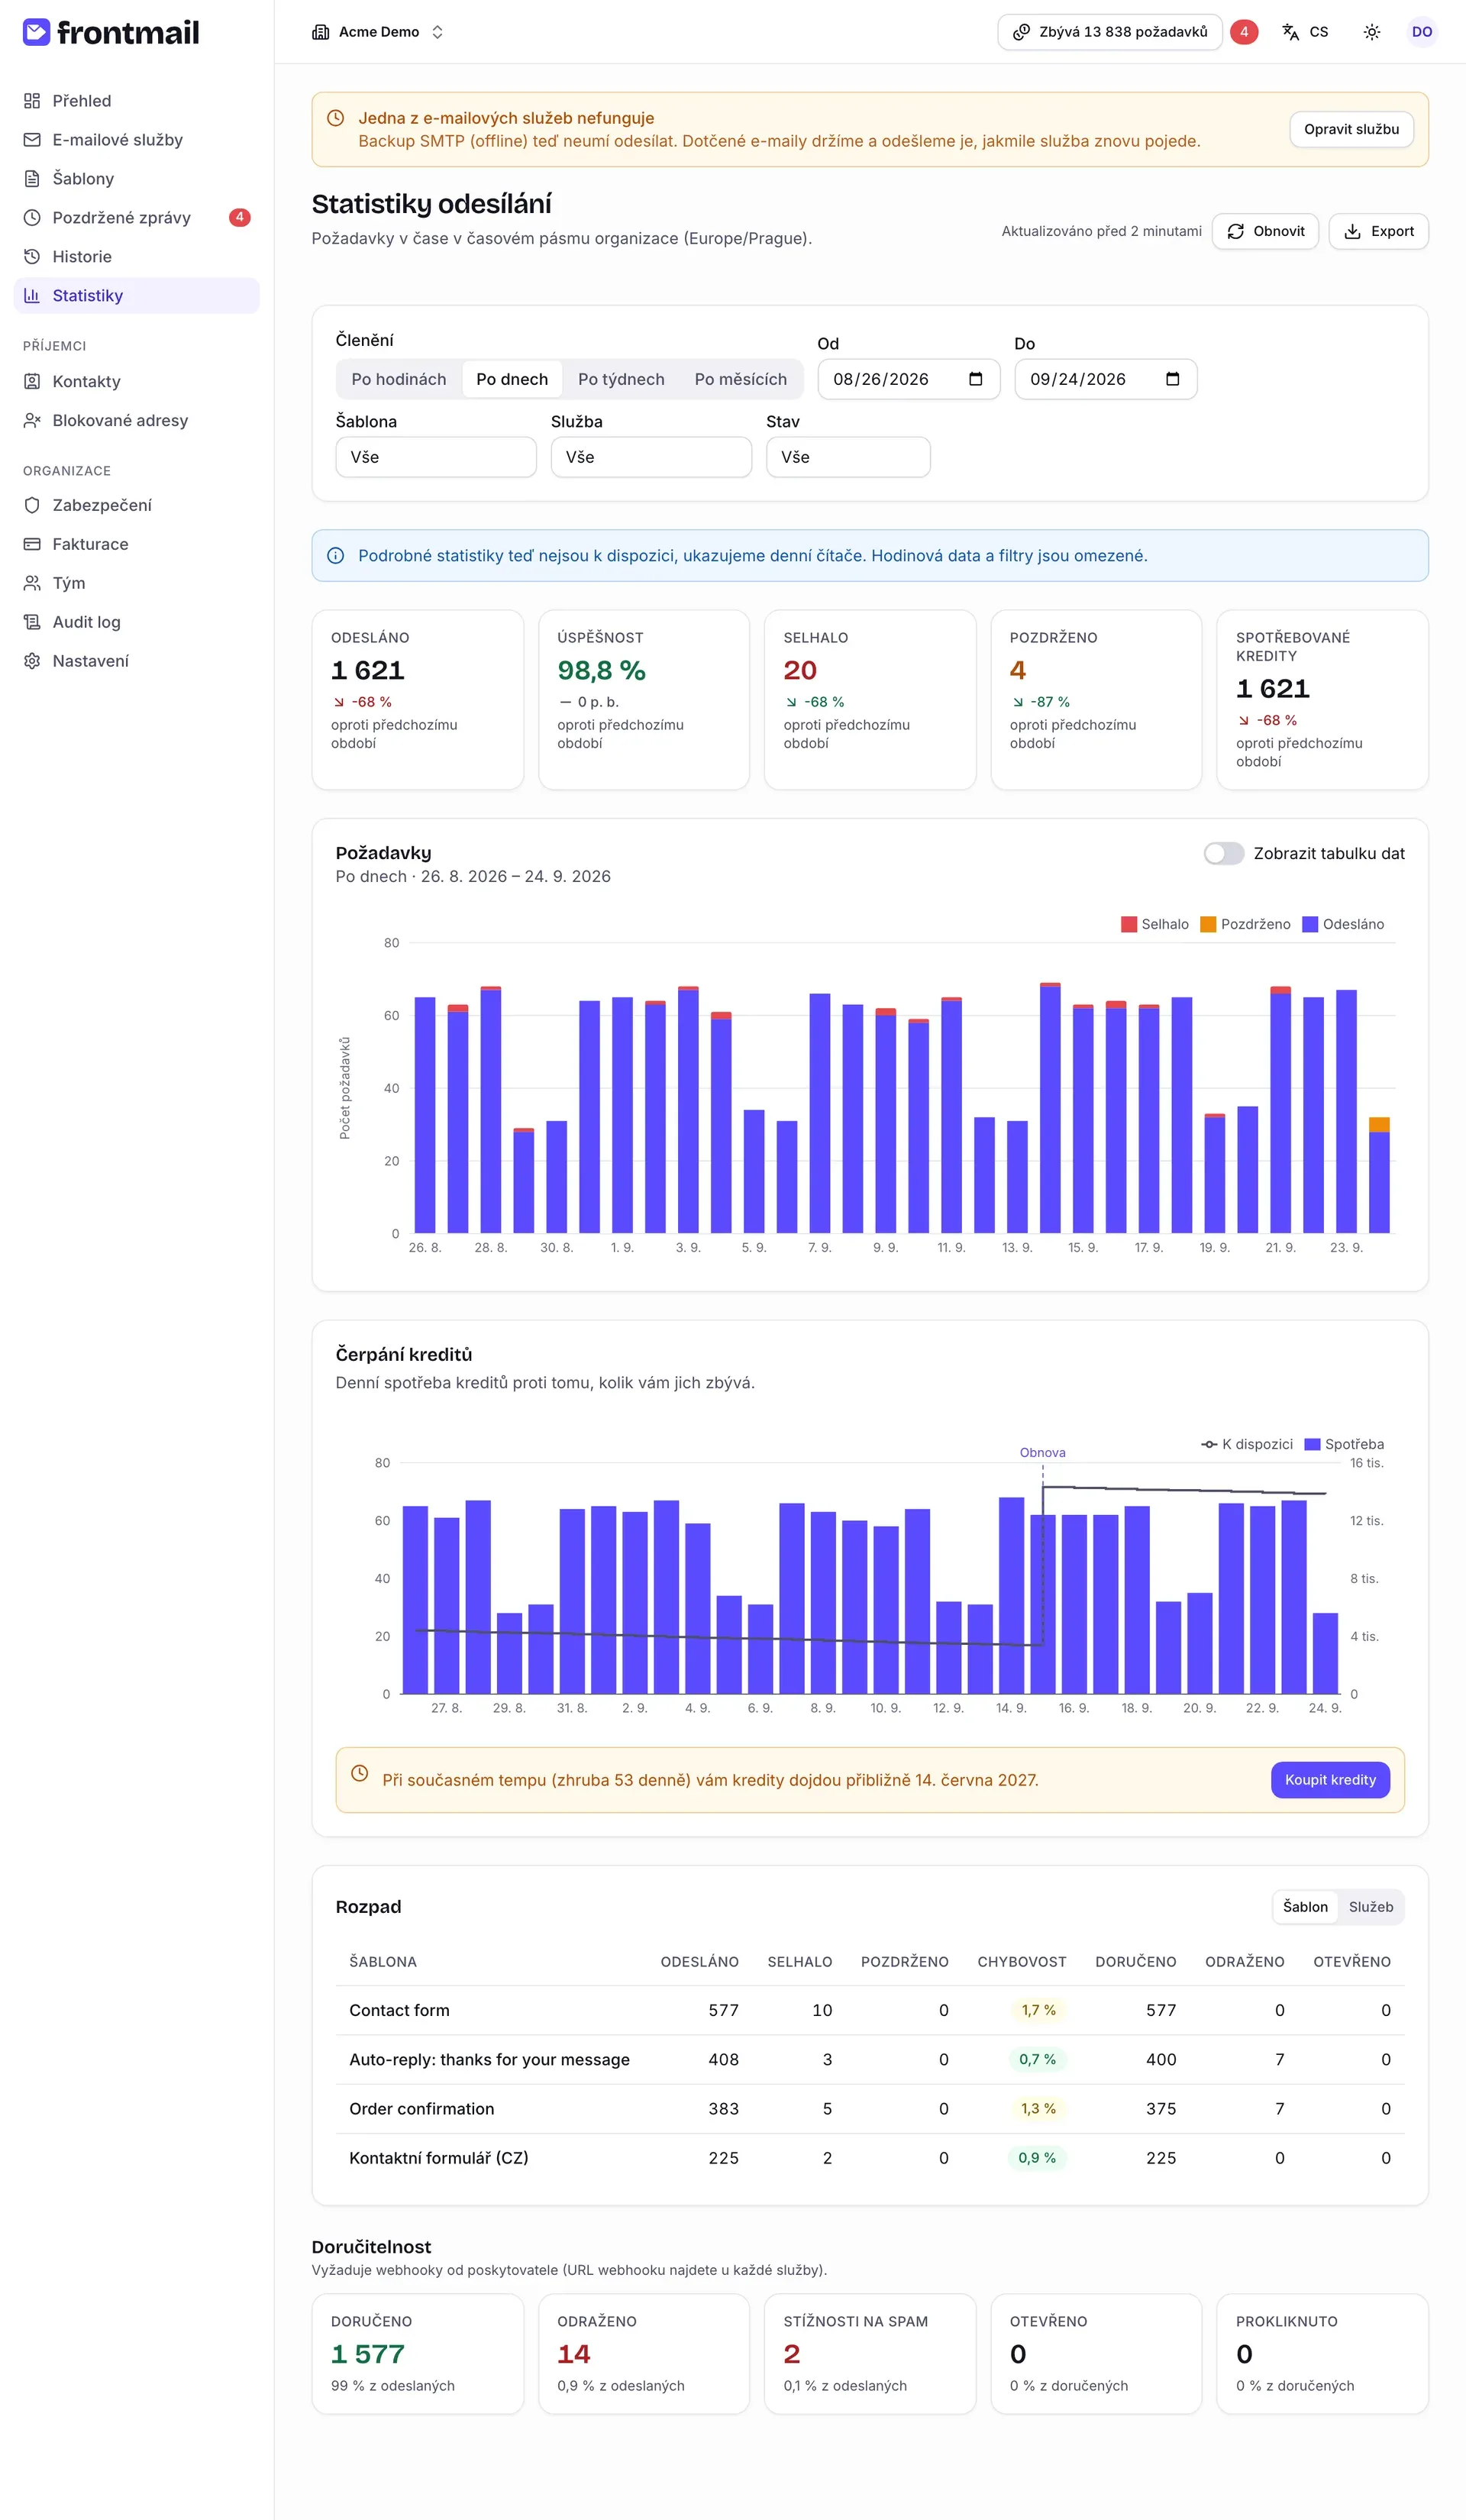Expand the Acme Demo organization switcher

(378, 32)
